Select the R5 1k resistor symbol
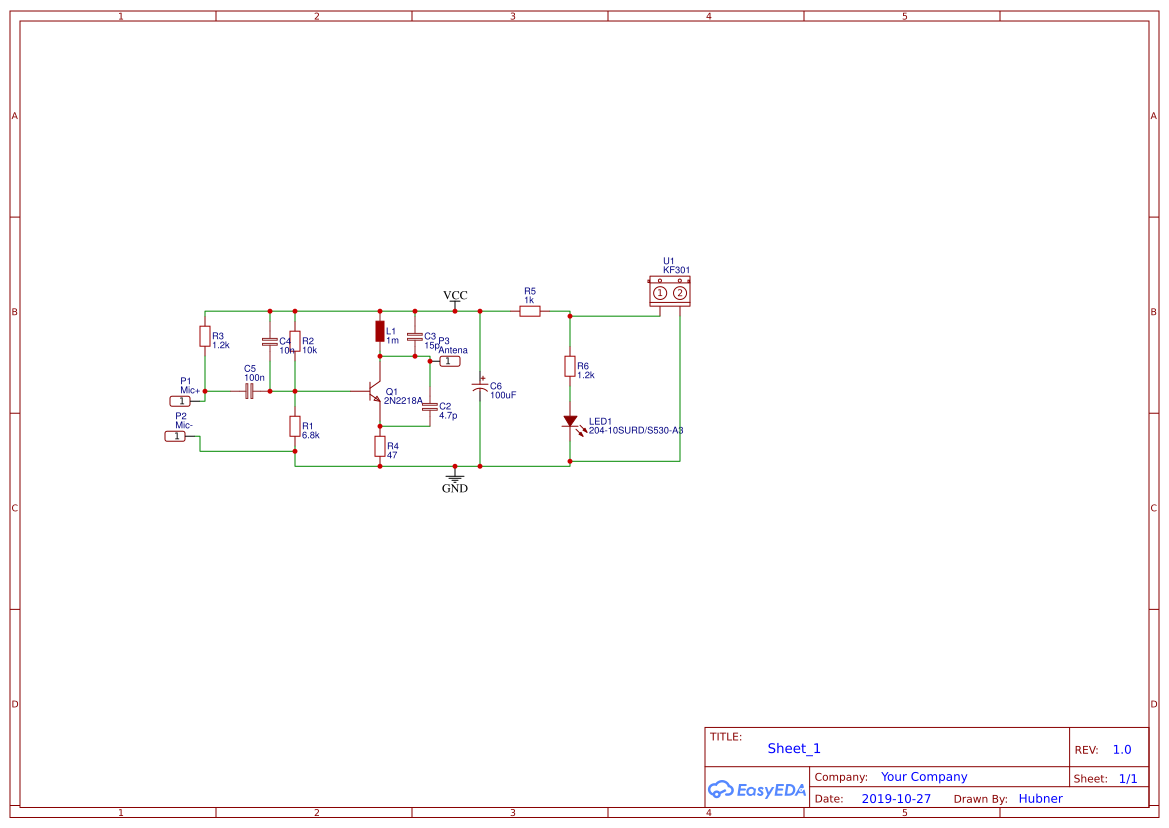 530,311
